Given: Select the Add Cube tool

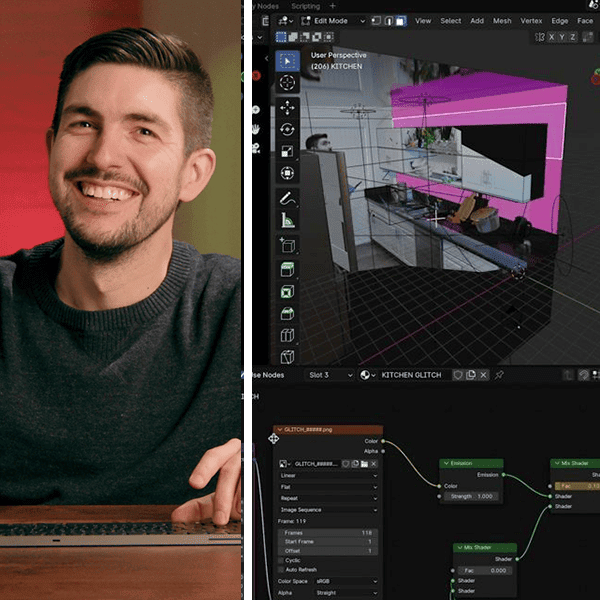Looking at the screenshot, I should point(287,245).
